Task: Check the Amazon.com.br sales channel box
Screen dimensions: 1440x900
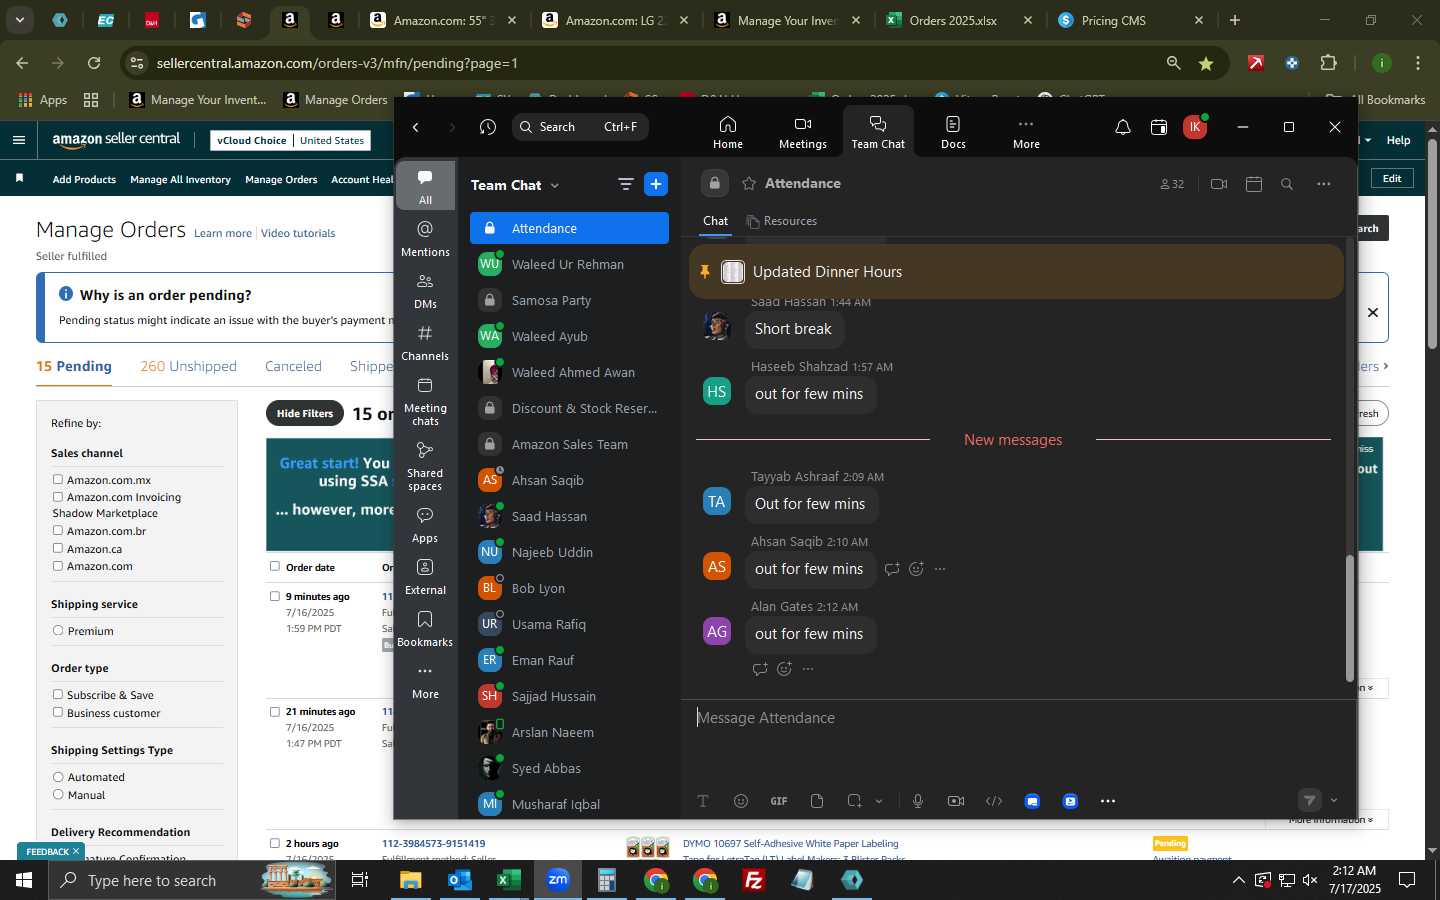Action: [58, 531]
